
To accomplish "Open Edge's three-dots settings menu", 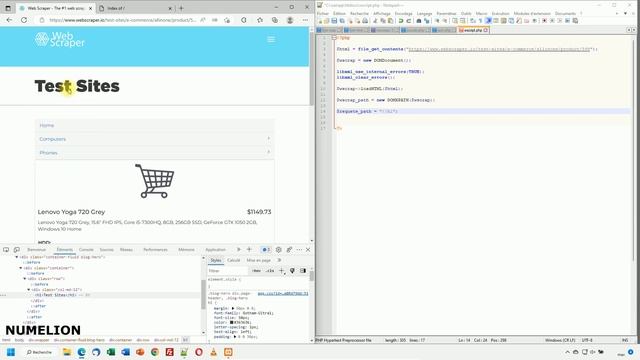I will pos(305,20).
